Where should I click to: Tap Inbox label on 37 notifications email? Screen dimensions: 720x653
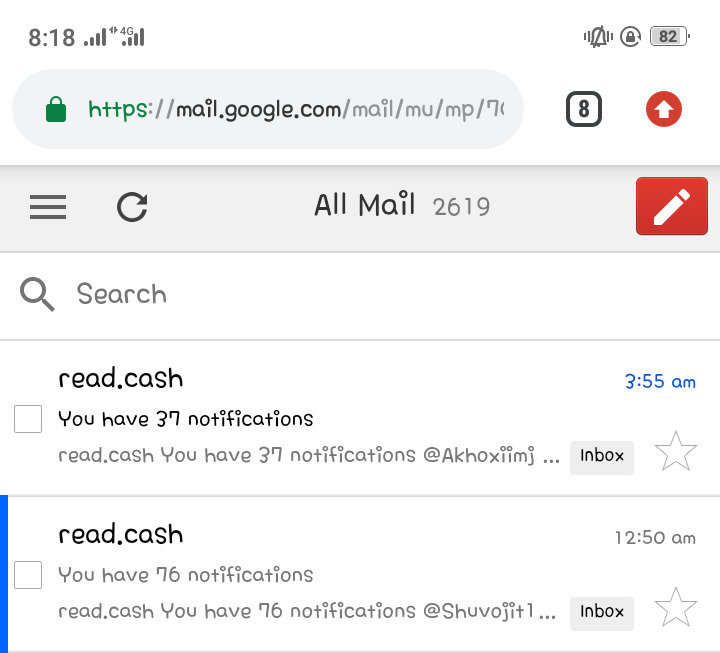pos(602,457)
